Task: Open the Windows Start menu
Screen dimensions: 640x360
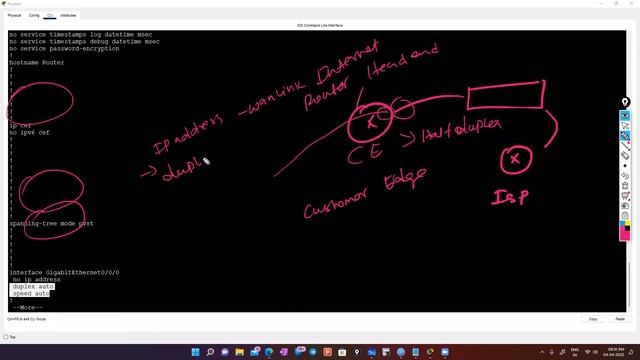Action: click(x=196, y=352)
